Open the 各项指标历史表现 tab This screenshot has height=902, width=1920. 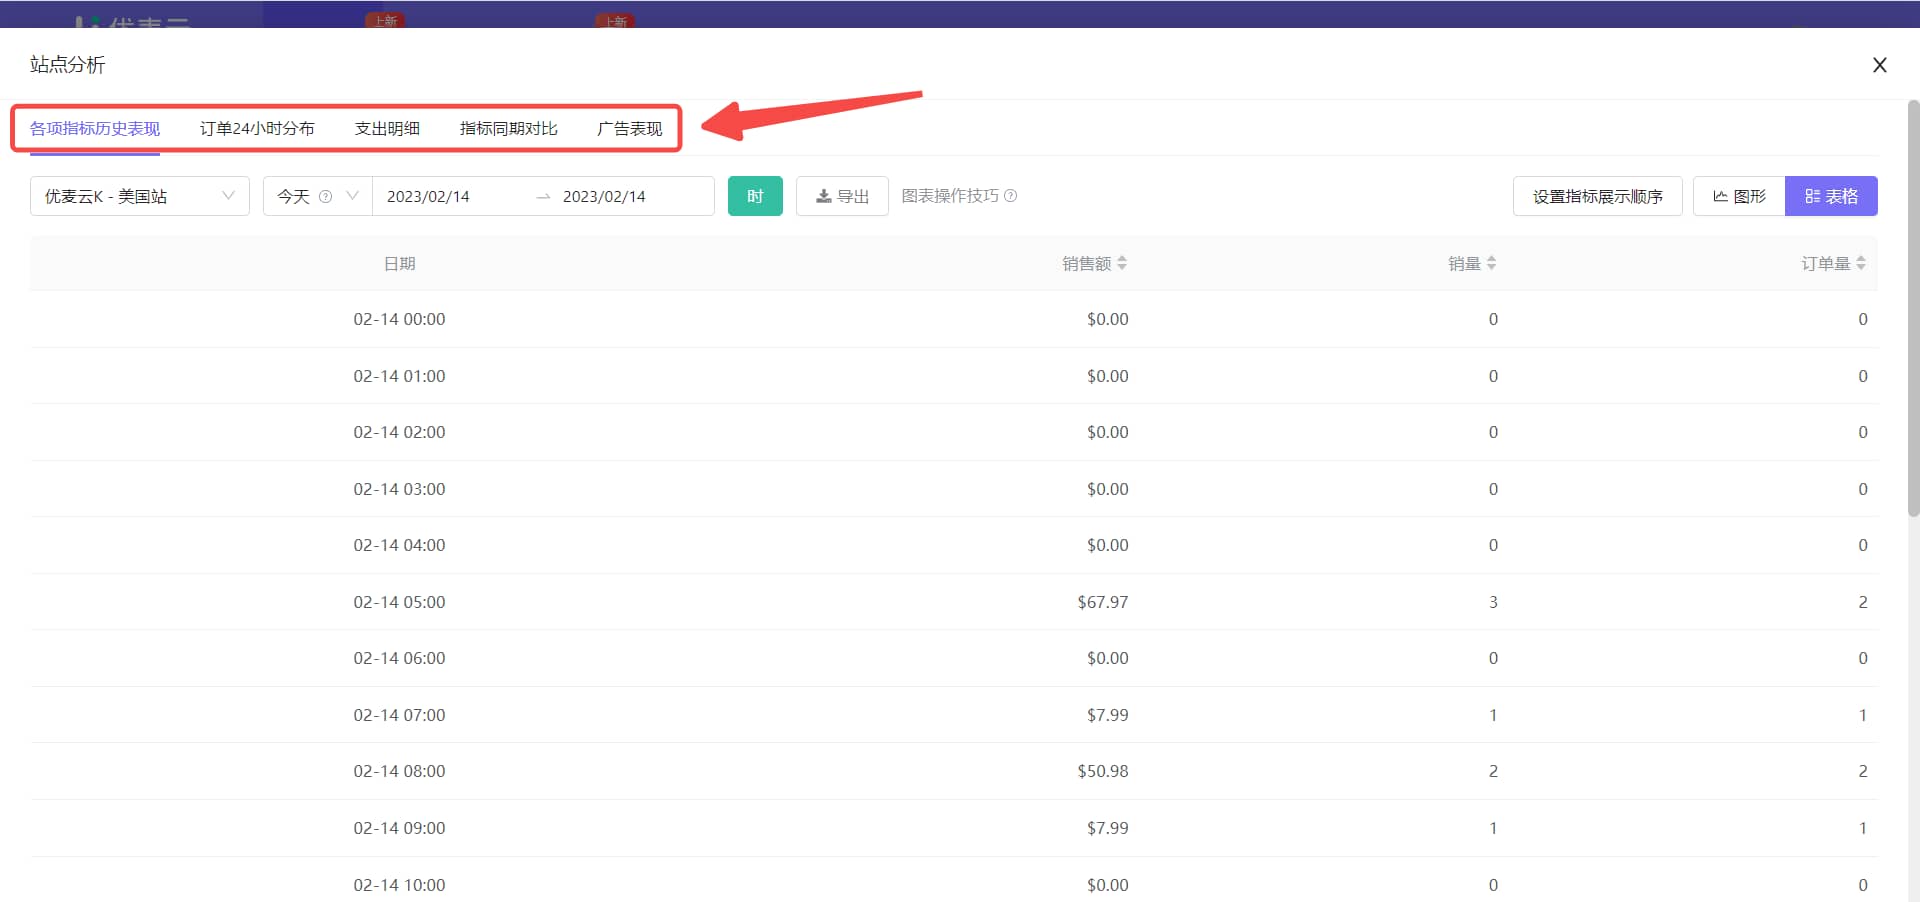pos(95,128)
